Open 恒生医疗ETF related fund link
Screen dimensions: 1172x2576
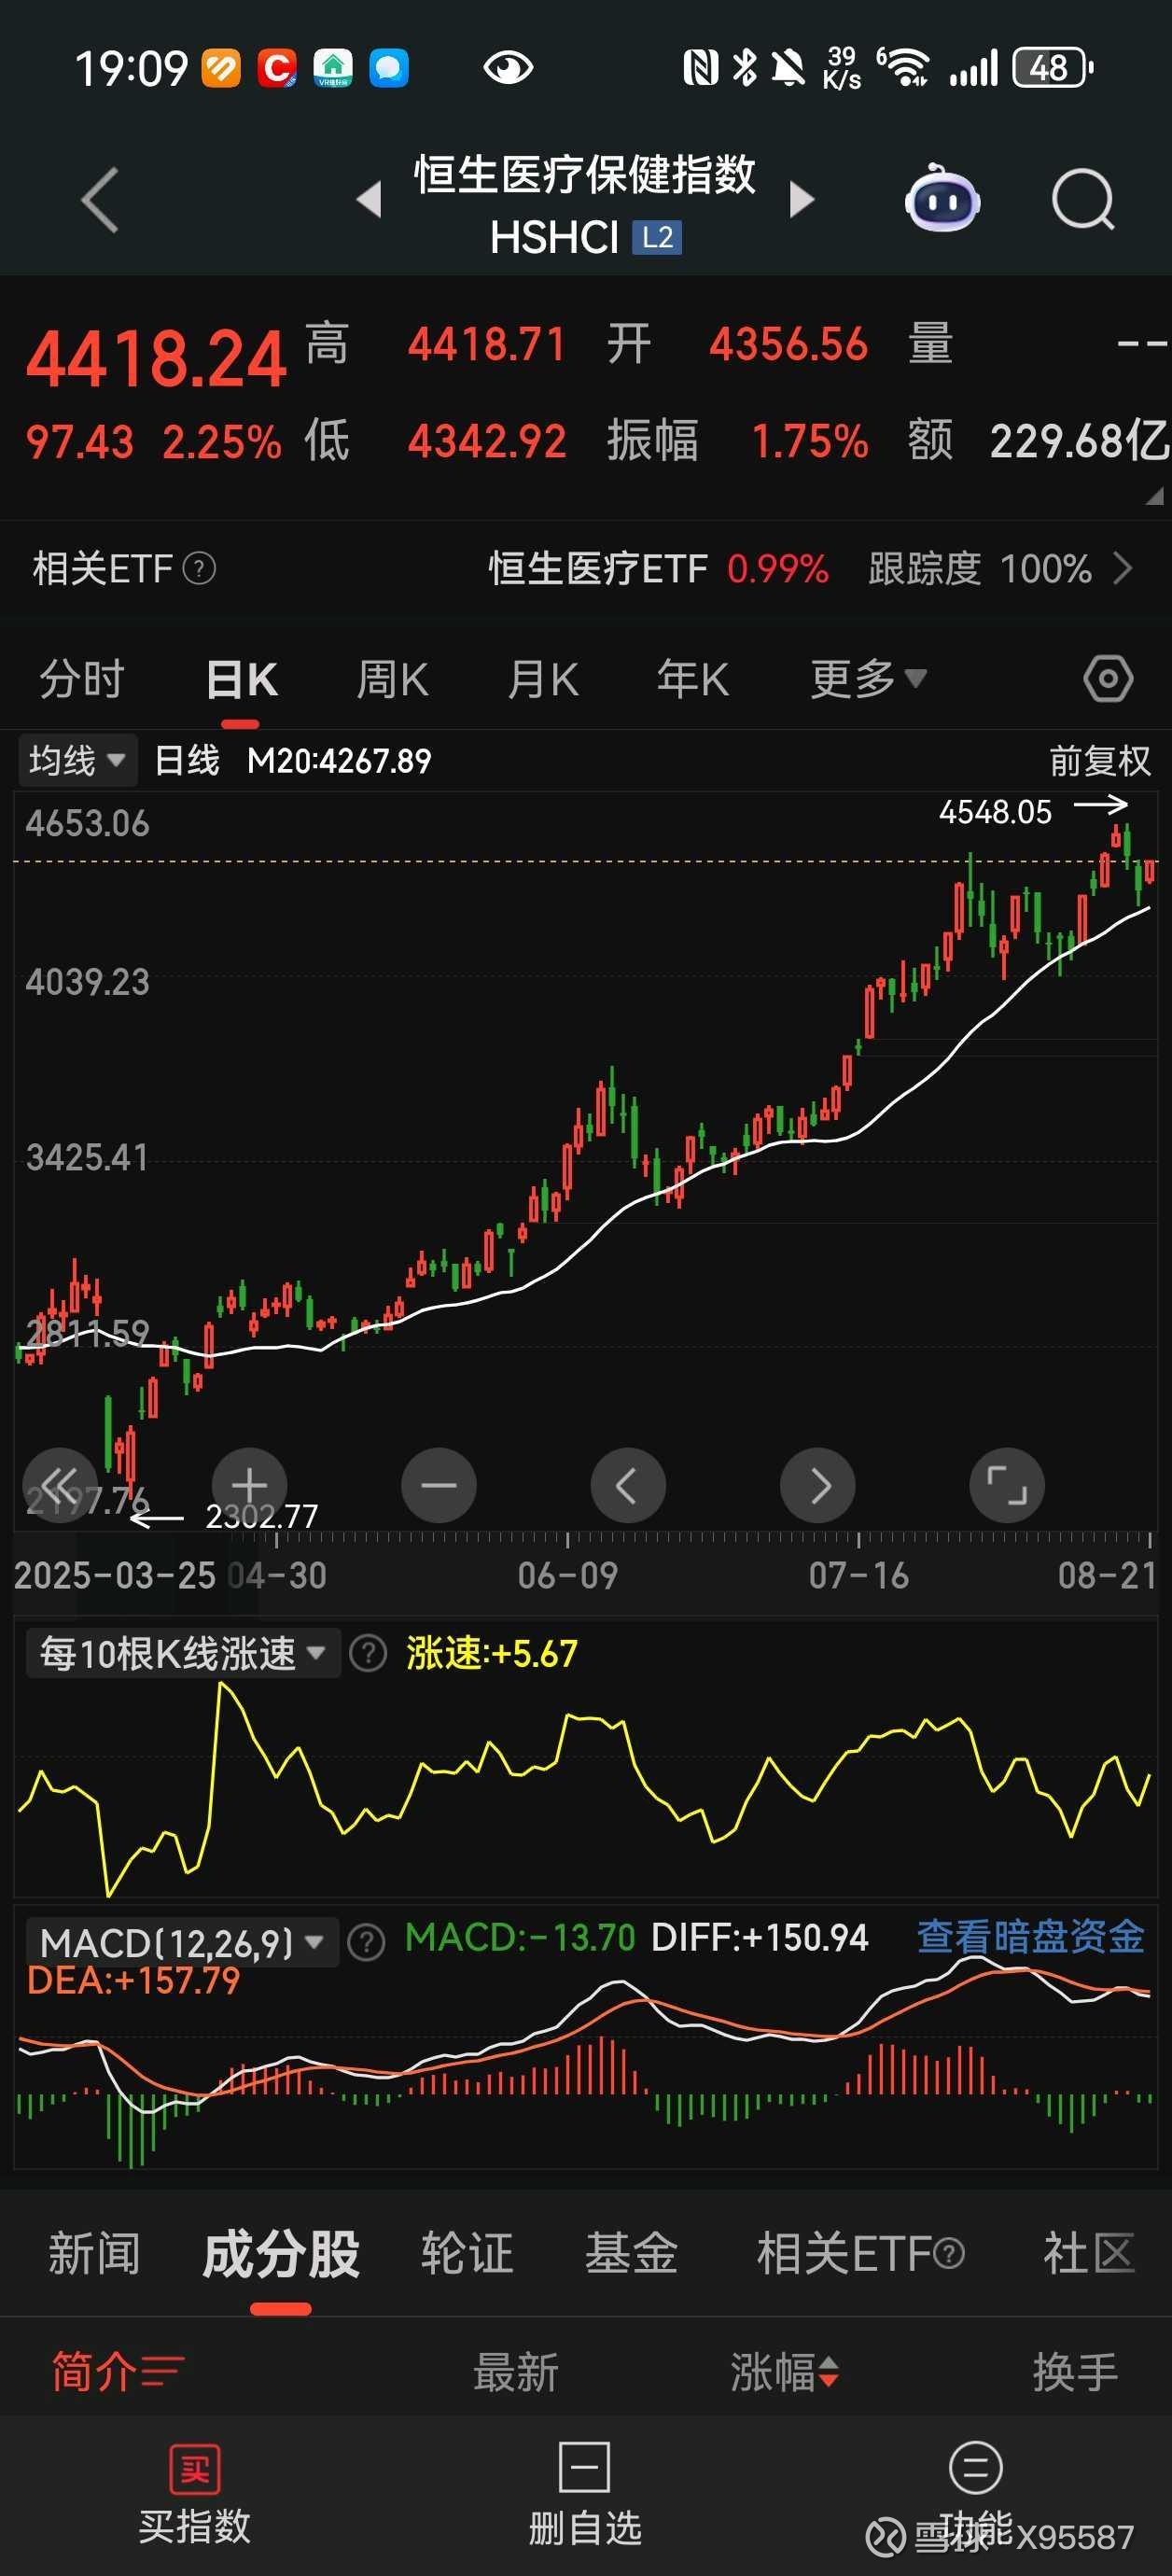click(x=597, y=569)
